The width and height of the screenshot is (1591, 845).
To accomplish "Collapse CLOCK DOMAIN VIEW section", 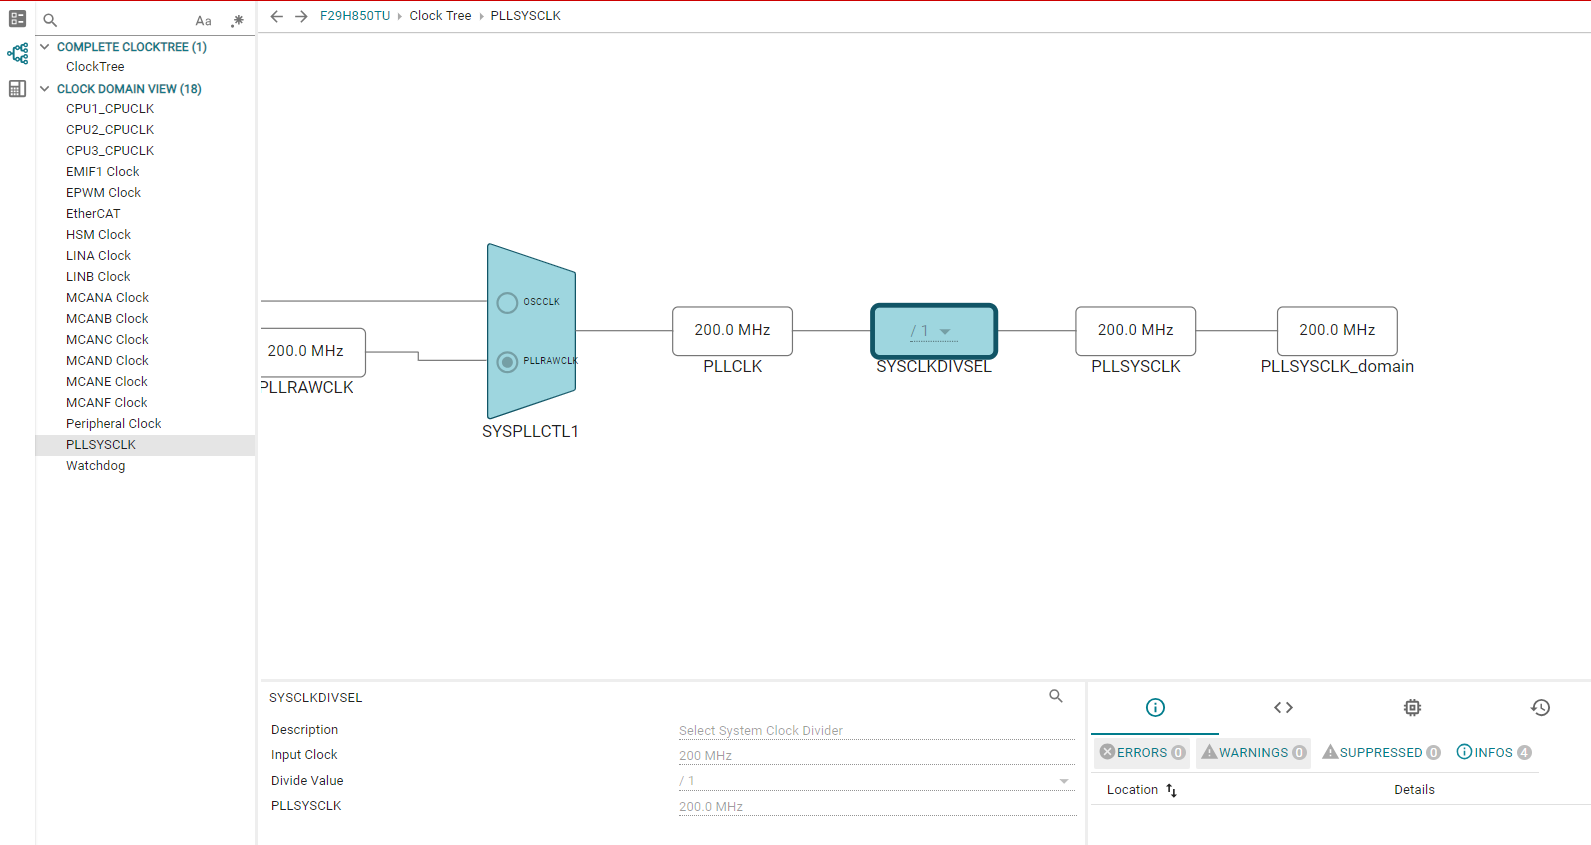I will click(44, 89).
